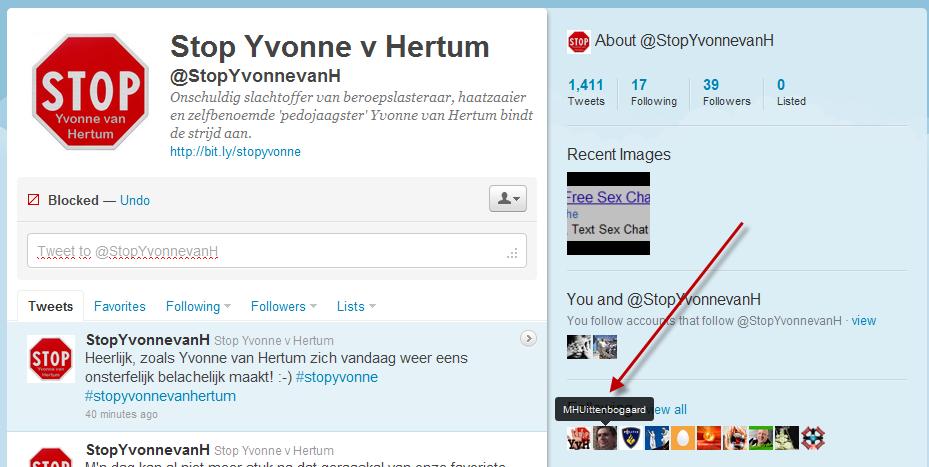Screen dimensions: 929x467
Task: Click first mutual follower avatar (grayscale)
Action: 578,347
